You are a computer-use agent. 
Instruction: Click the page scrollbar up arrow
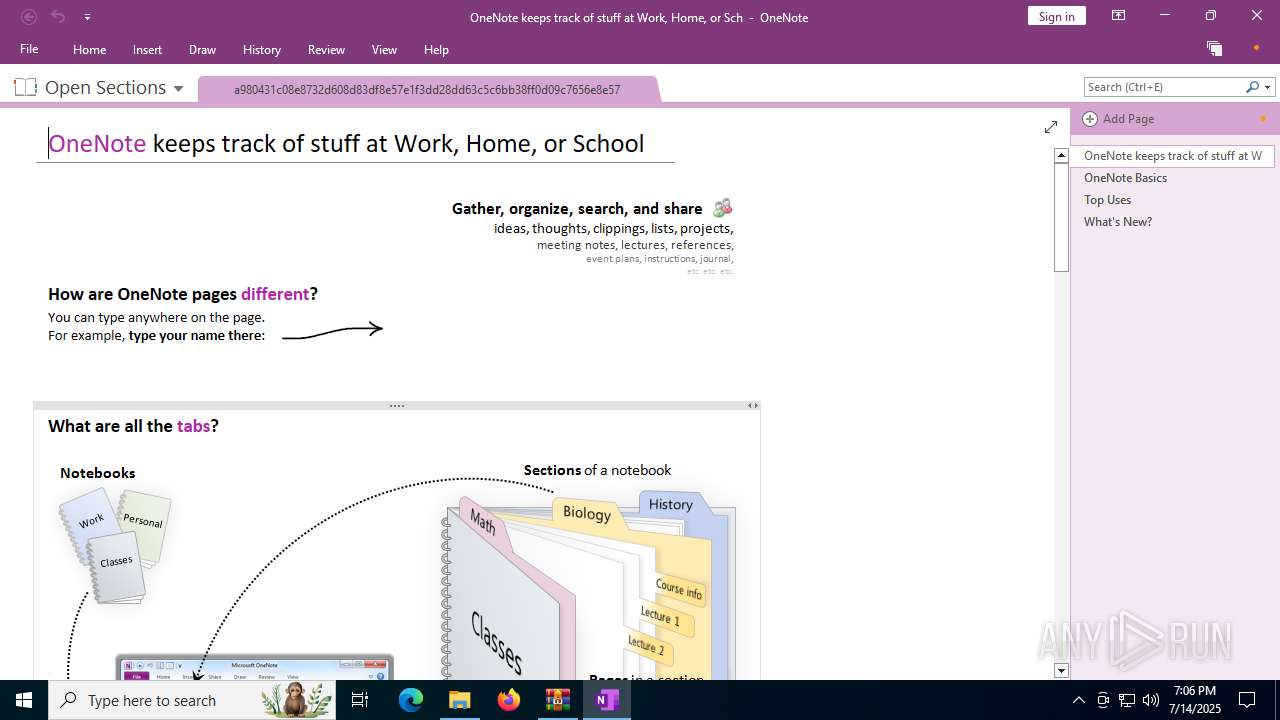(x=1062, y=155)
